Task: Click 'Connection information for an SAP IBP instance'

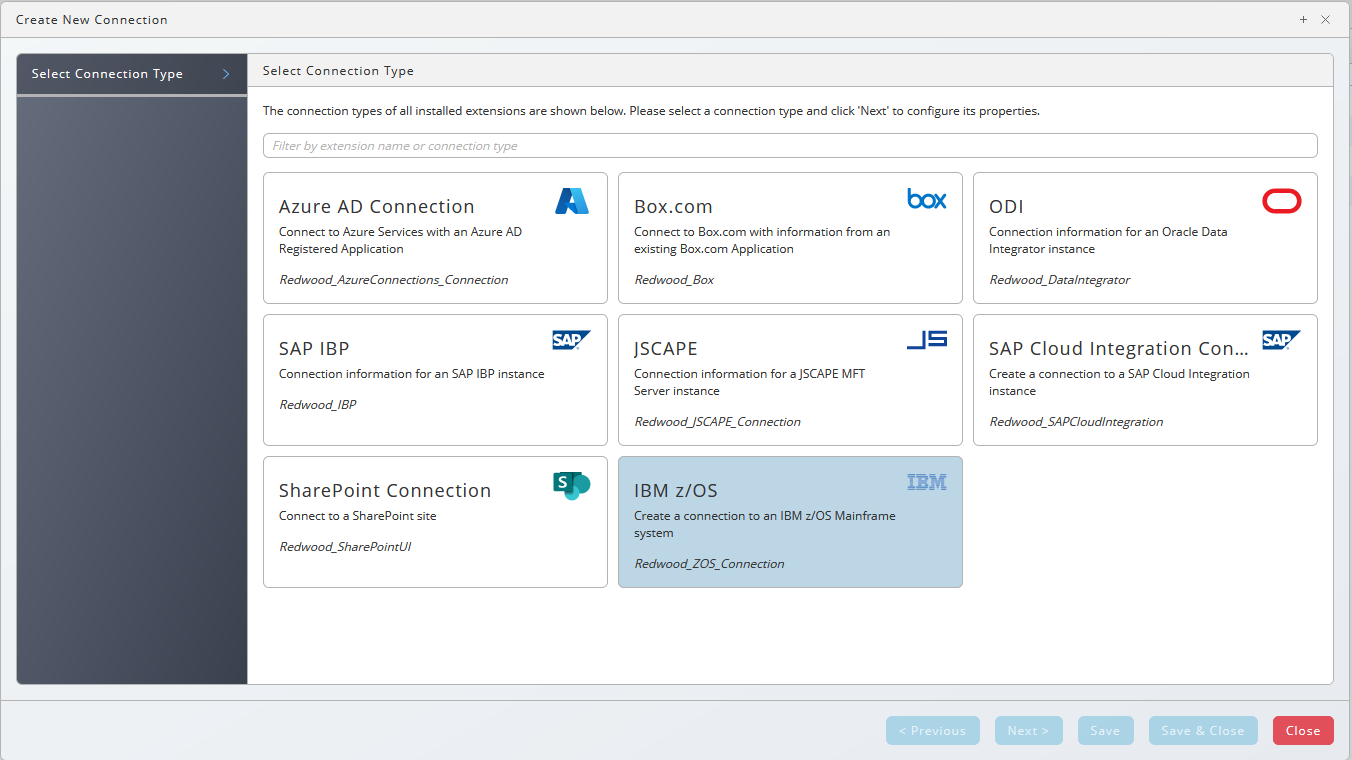Action: tap(412, 374)
